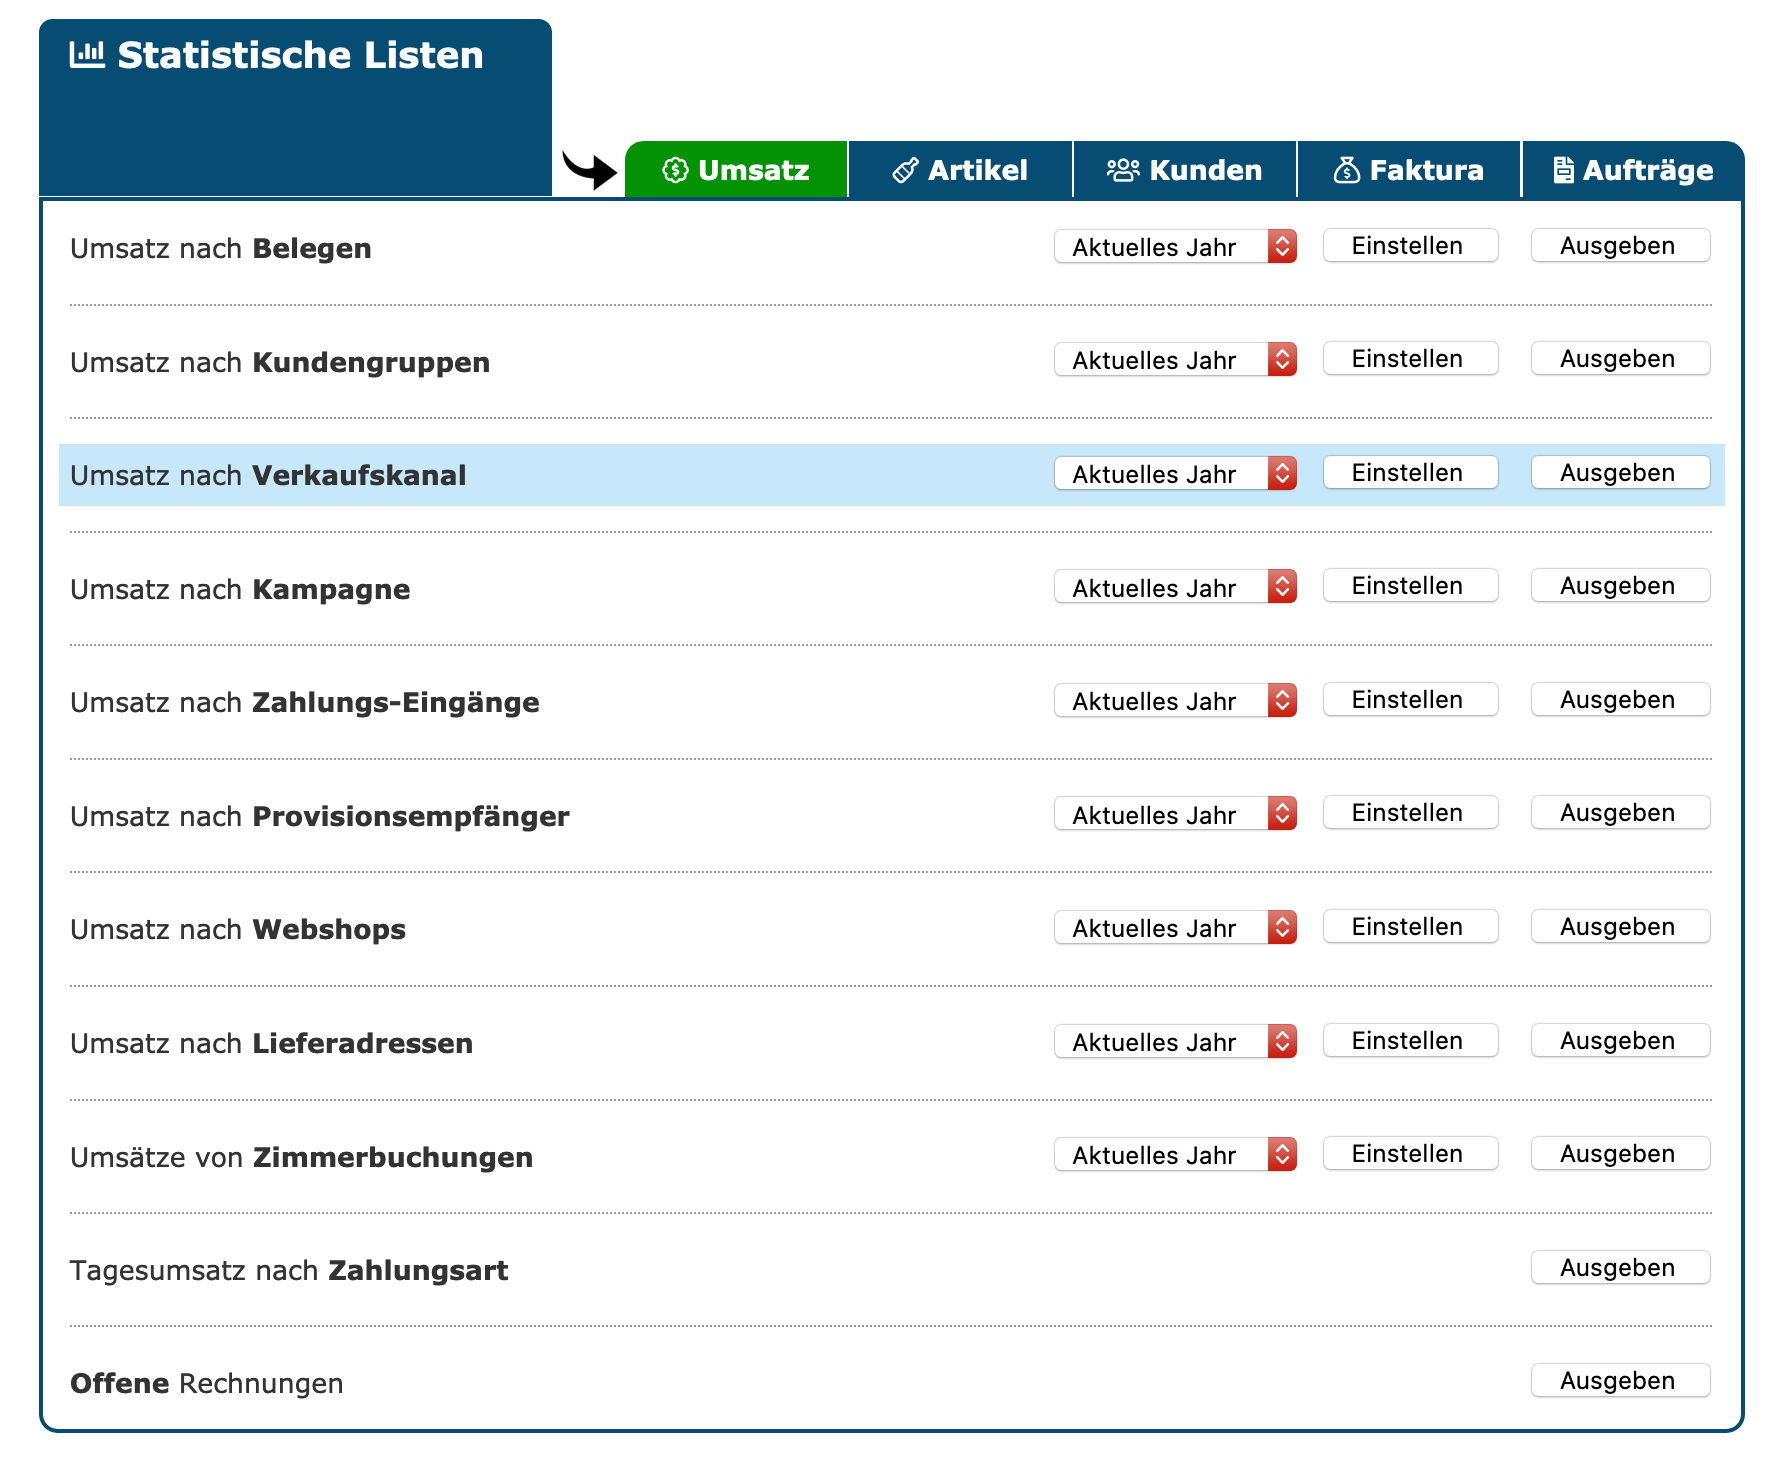This screenshot has width=1776, height=1468.
Task: Open the Faktura tab
Action: click(x=1408, y=170)
